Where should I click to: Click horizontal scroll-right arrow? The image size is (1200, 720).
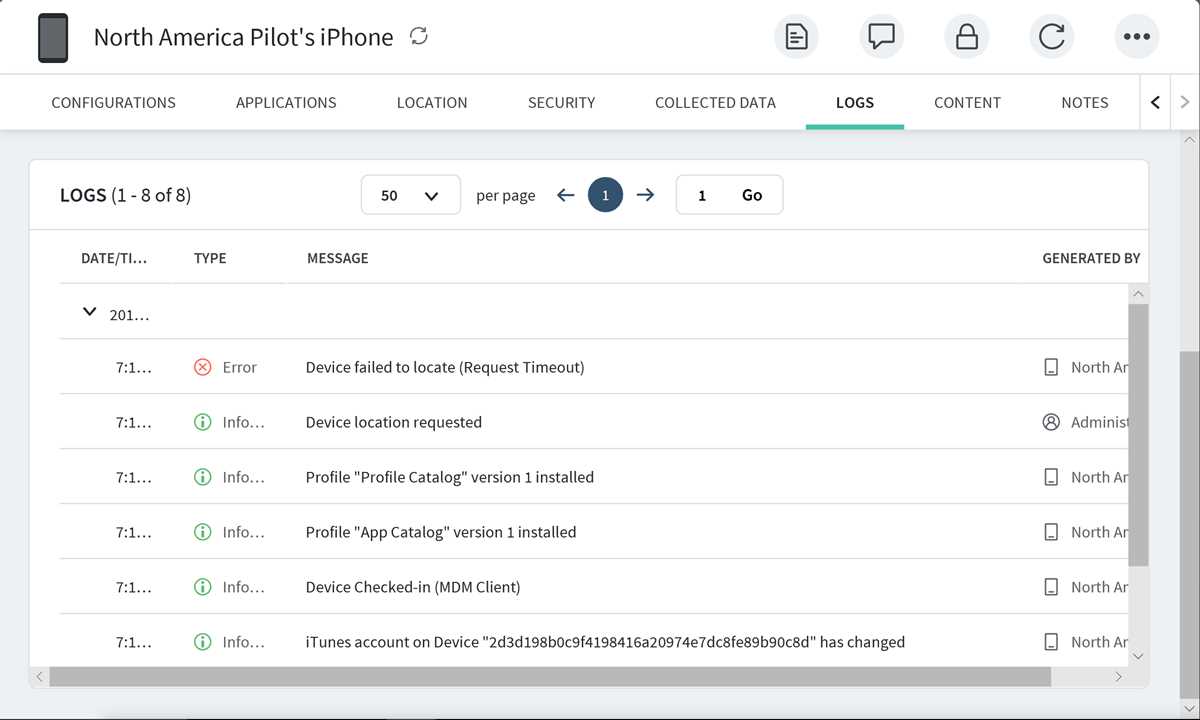tap(1118, 677)
